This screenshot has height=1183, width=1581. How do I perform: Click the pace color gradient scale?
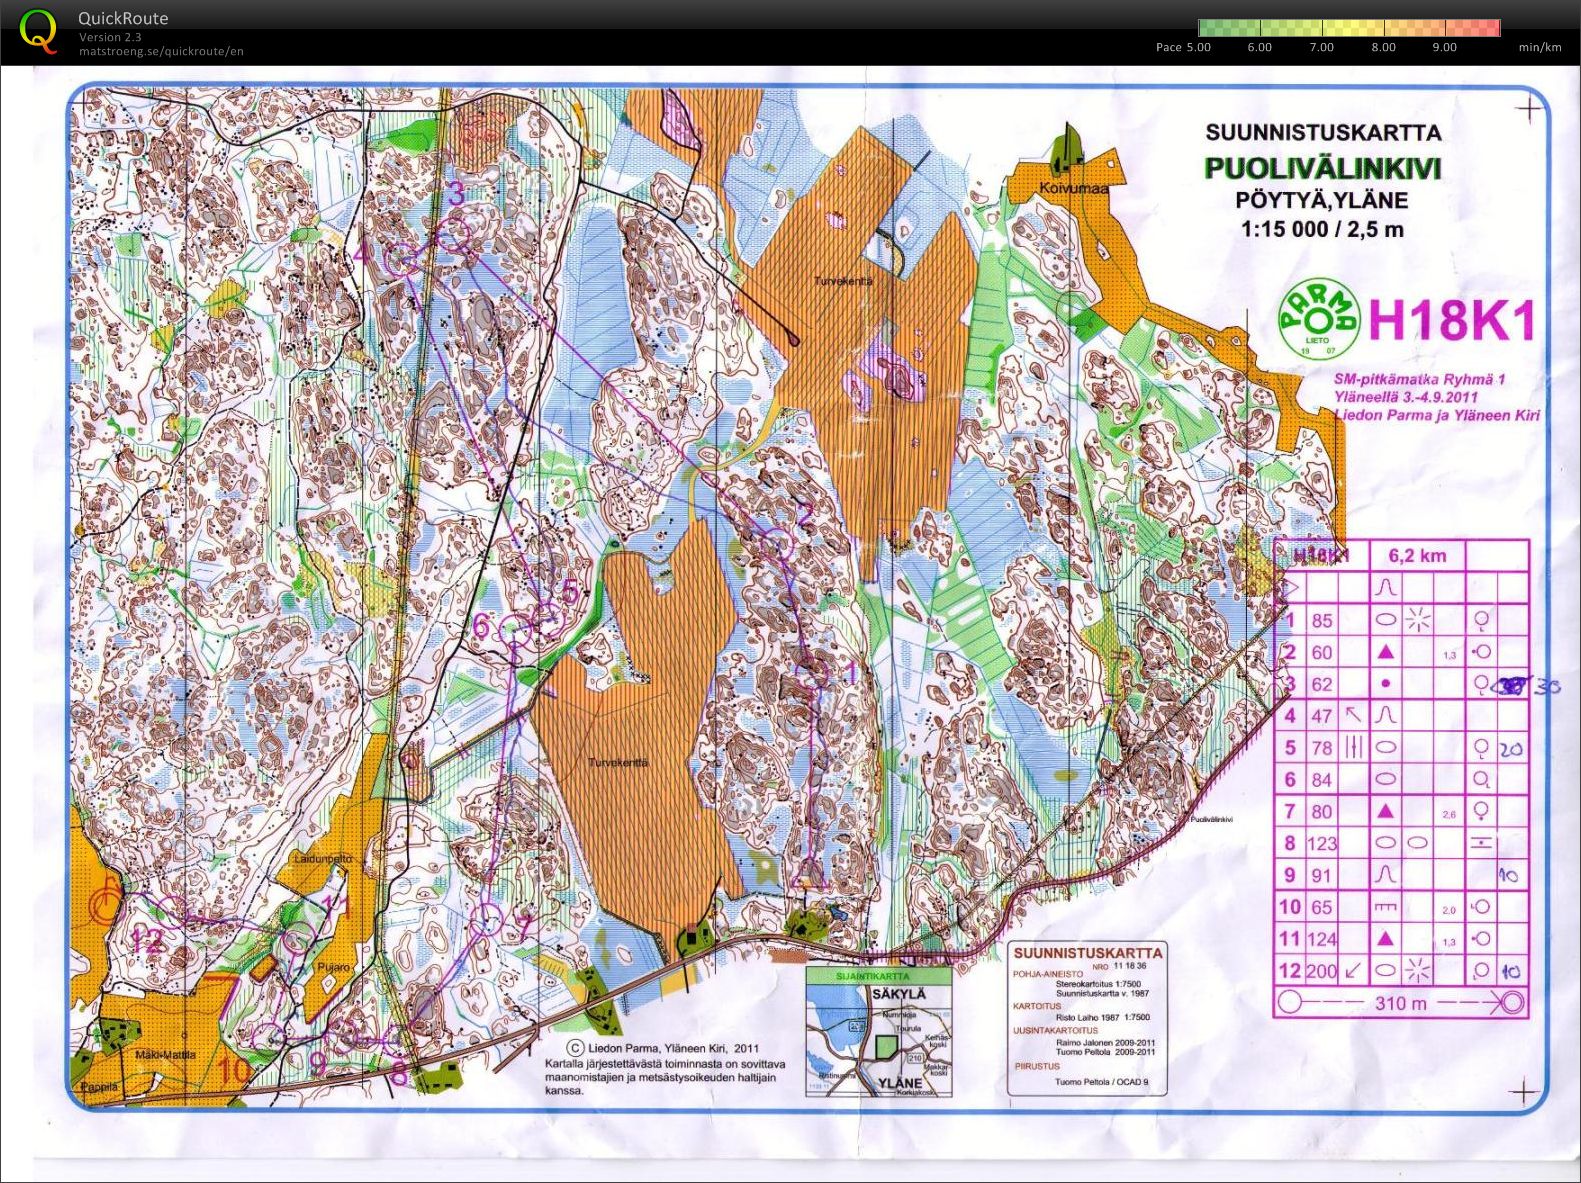[1349, 28]
